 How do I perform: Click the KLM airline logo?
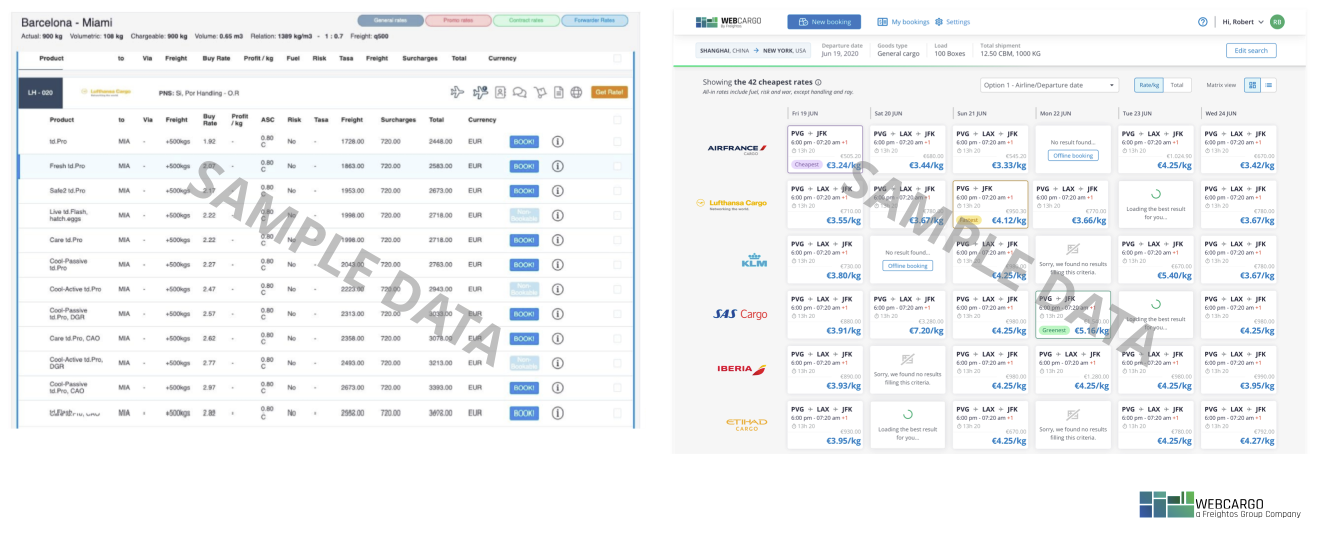(x=754, y=259)
